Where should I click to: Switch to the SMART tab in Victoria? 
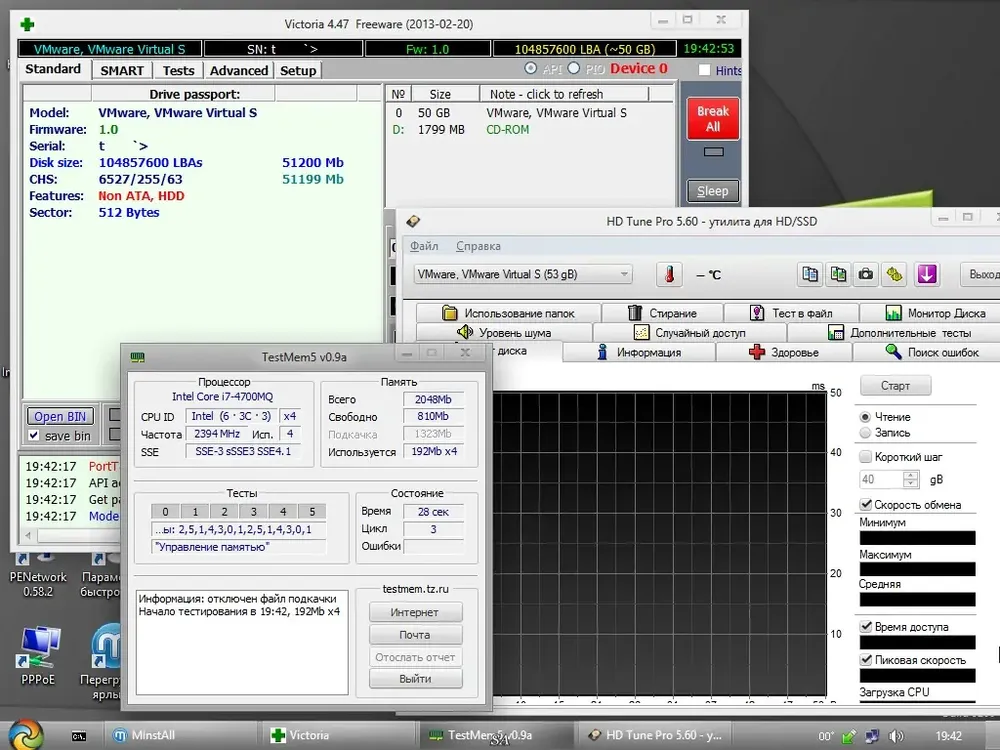click(122, 71)
